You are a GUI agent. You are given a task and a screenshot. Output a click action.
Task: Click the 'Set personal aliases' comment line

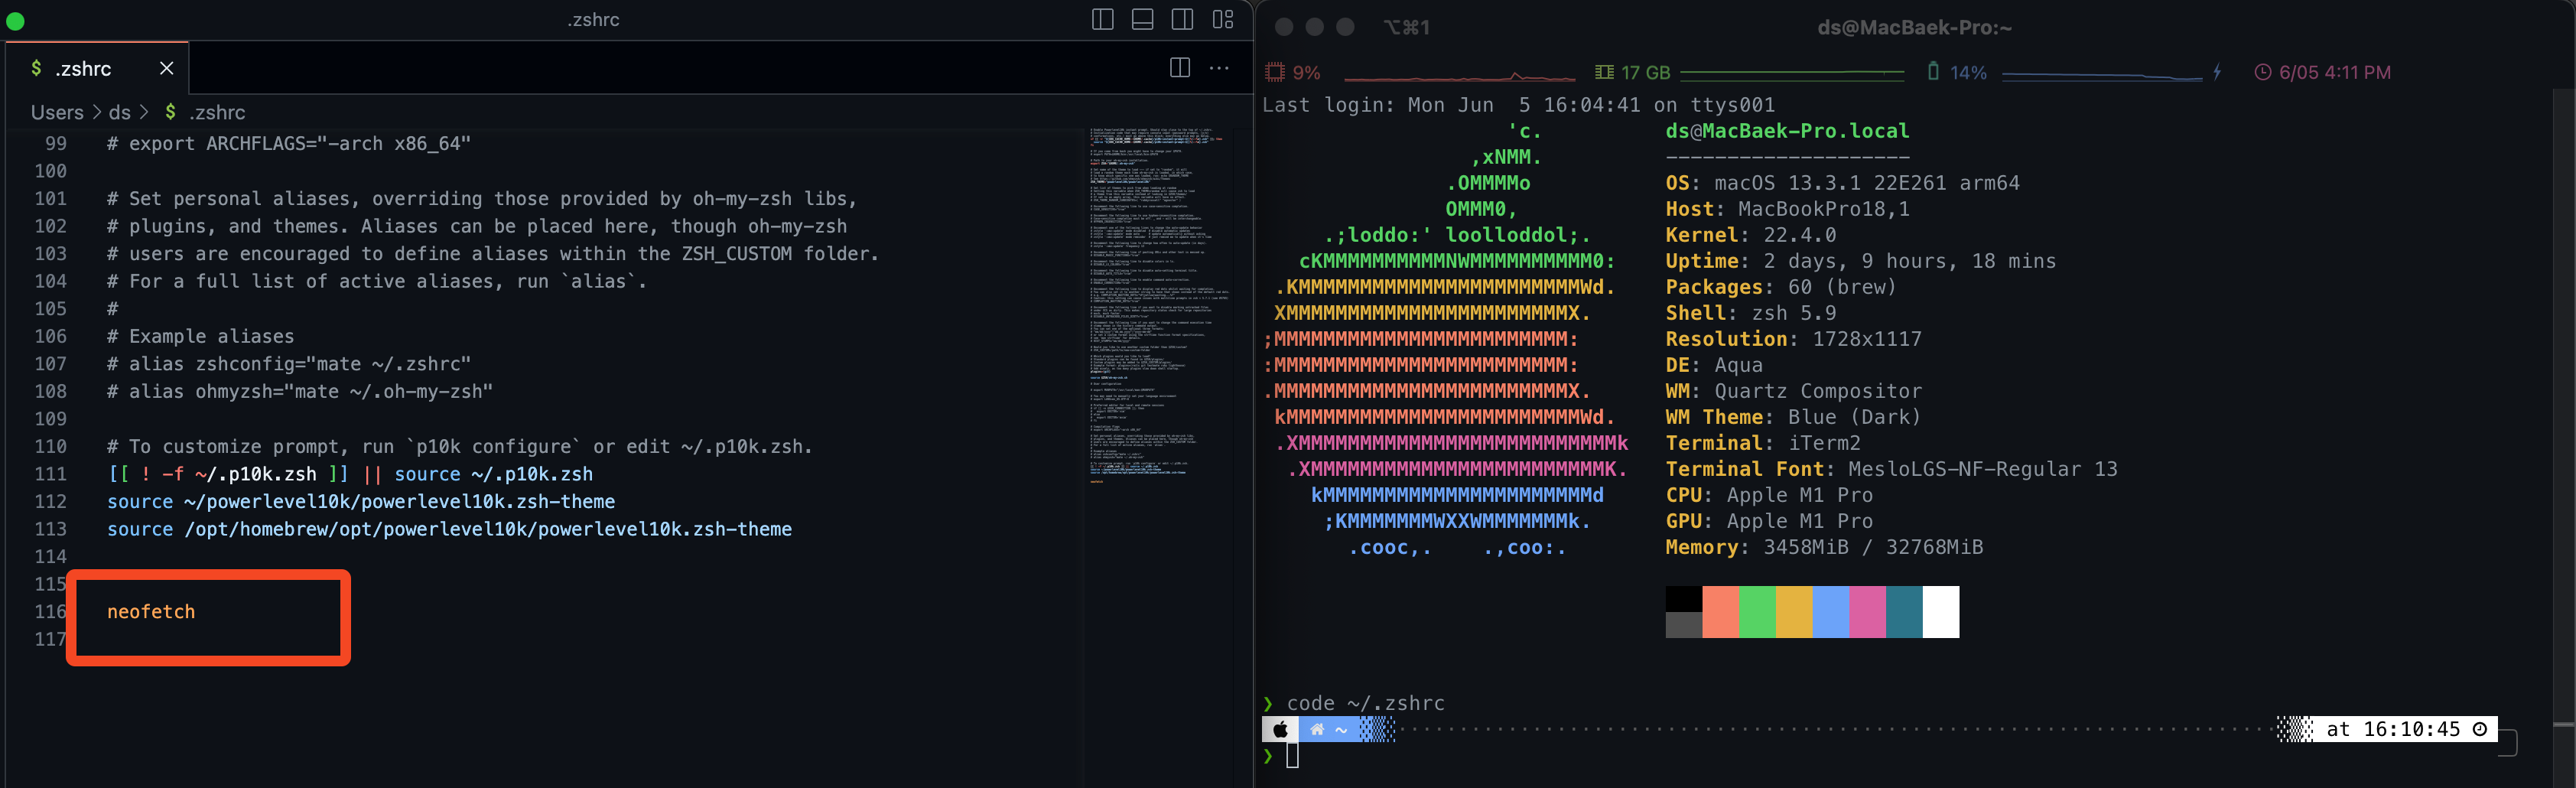[482, 199]
